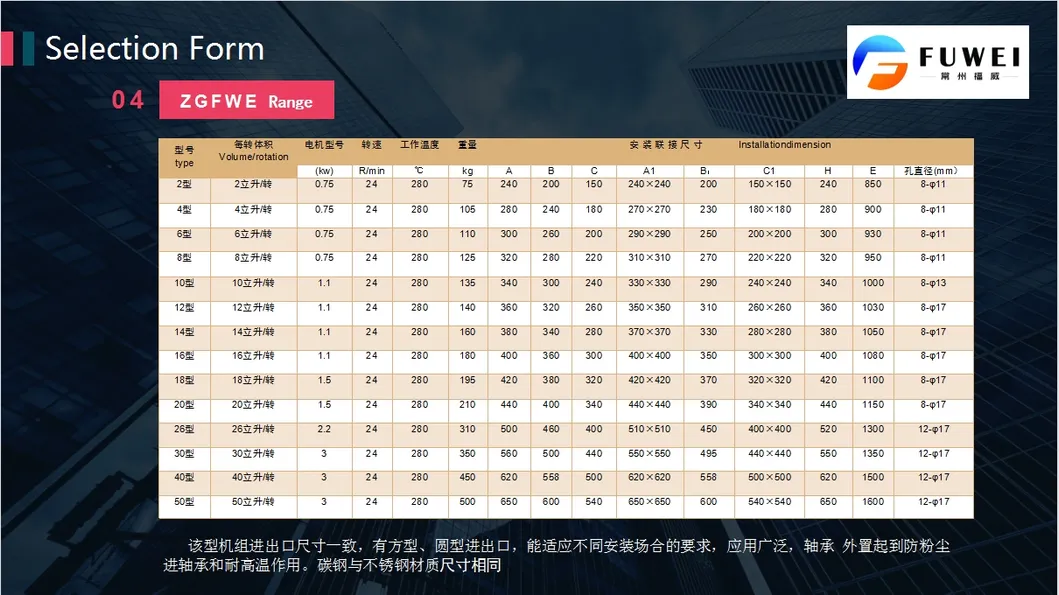Image resolution: width=1059 pixels, height=595 pixels.
Task: Select the red ZGFWE Range label
Action: click(x=246, y=101)
